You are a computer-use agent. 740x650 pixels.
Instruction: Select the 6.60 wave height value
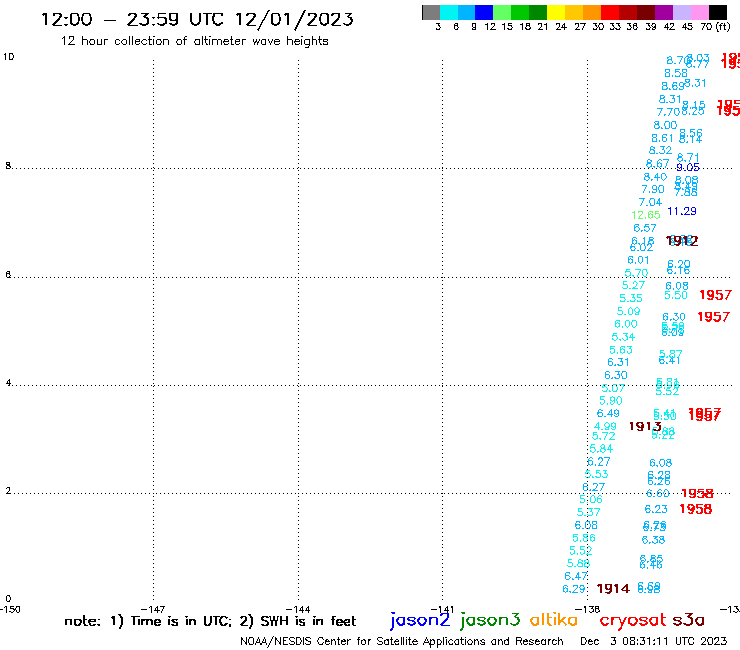click(658, 494)
